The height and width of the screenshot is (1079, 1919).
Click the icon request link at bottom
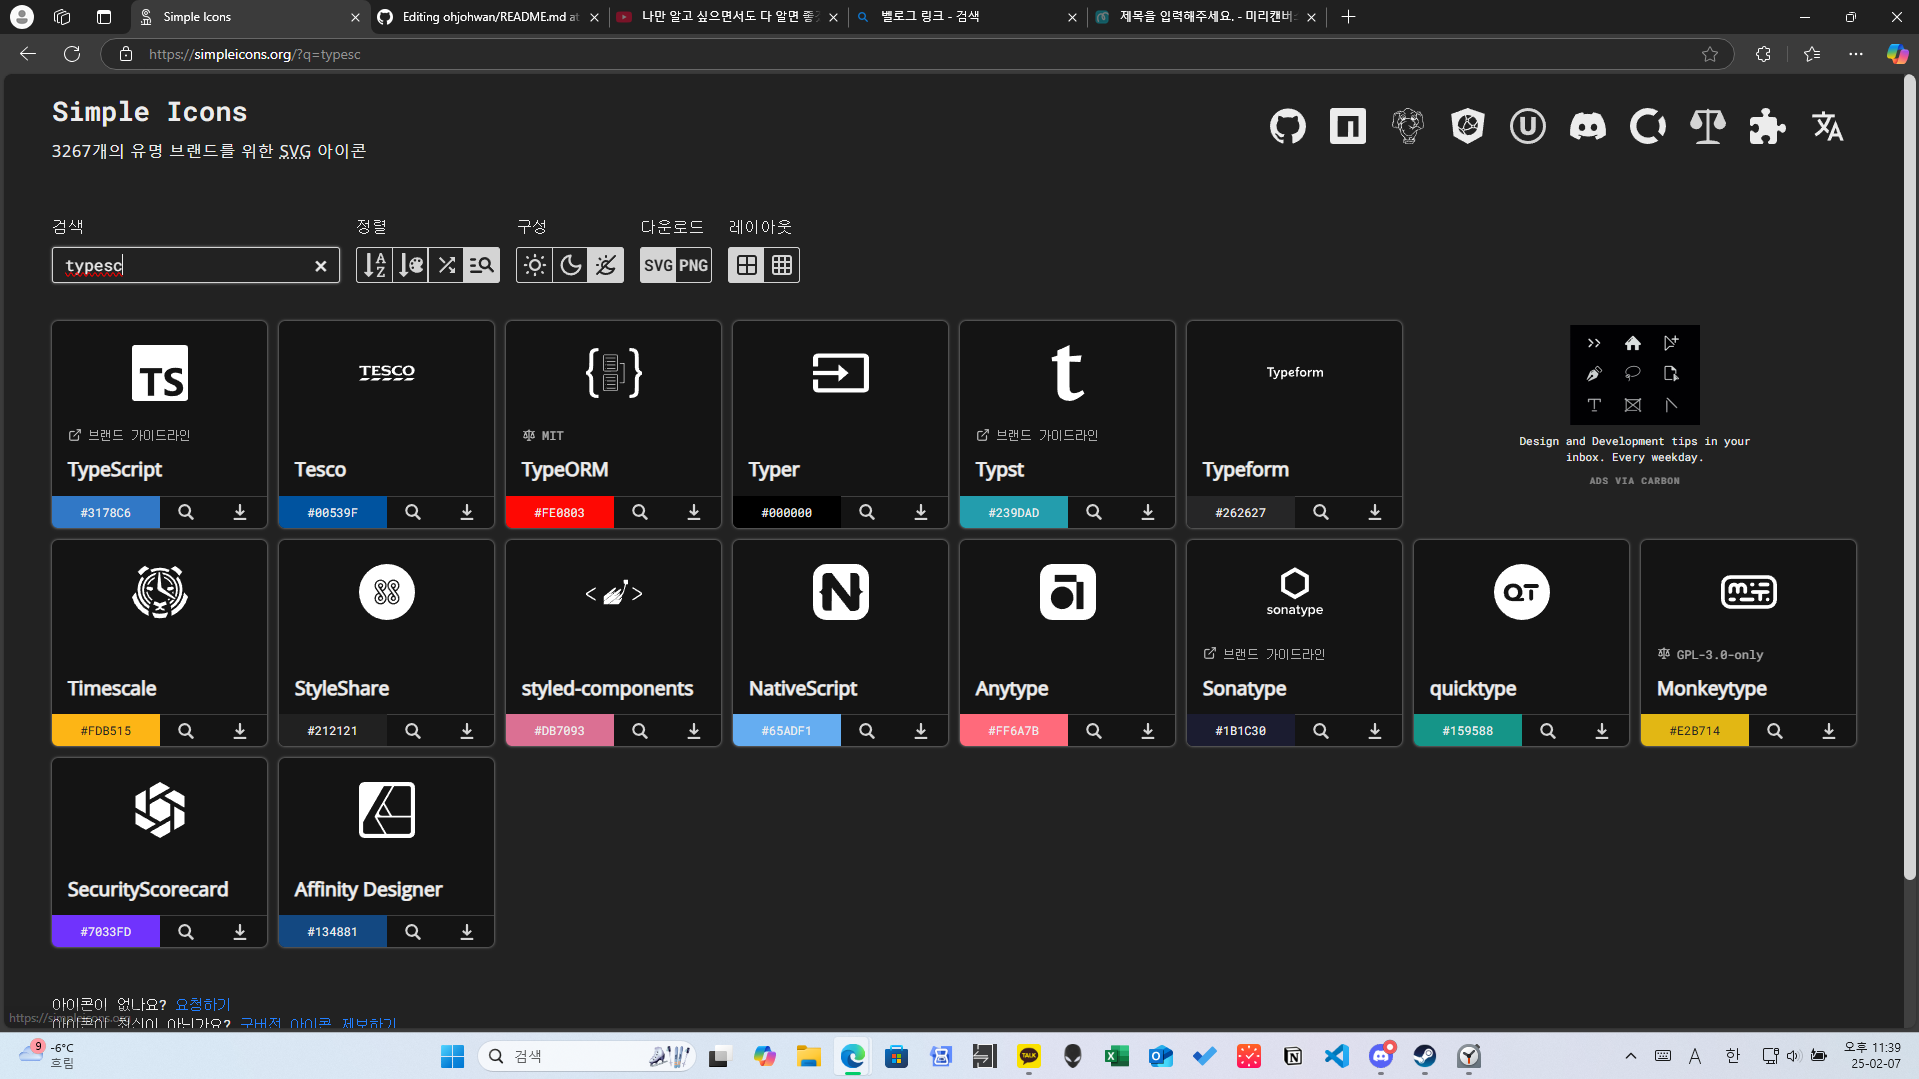203,1004
